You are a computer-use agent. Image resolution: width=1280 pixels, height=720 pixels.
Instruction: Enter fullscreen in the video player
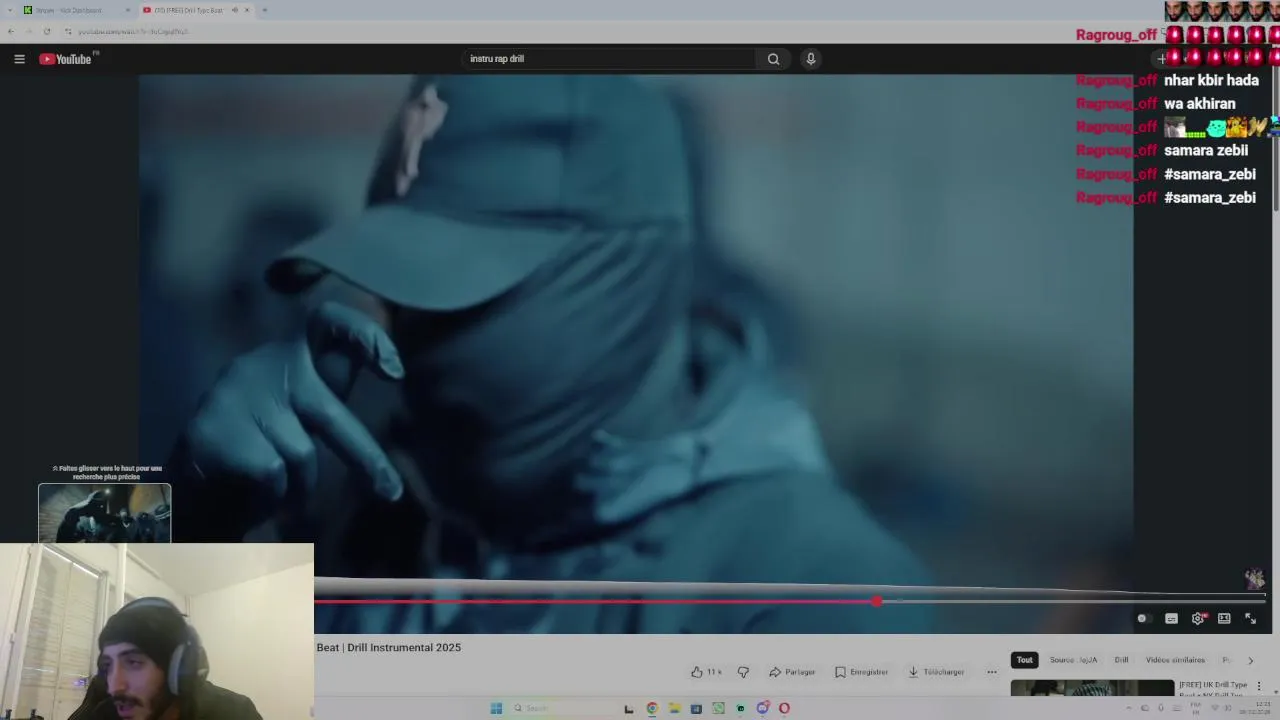1250,618
